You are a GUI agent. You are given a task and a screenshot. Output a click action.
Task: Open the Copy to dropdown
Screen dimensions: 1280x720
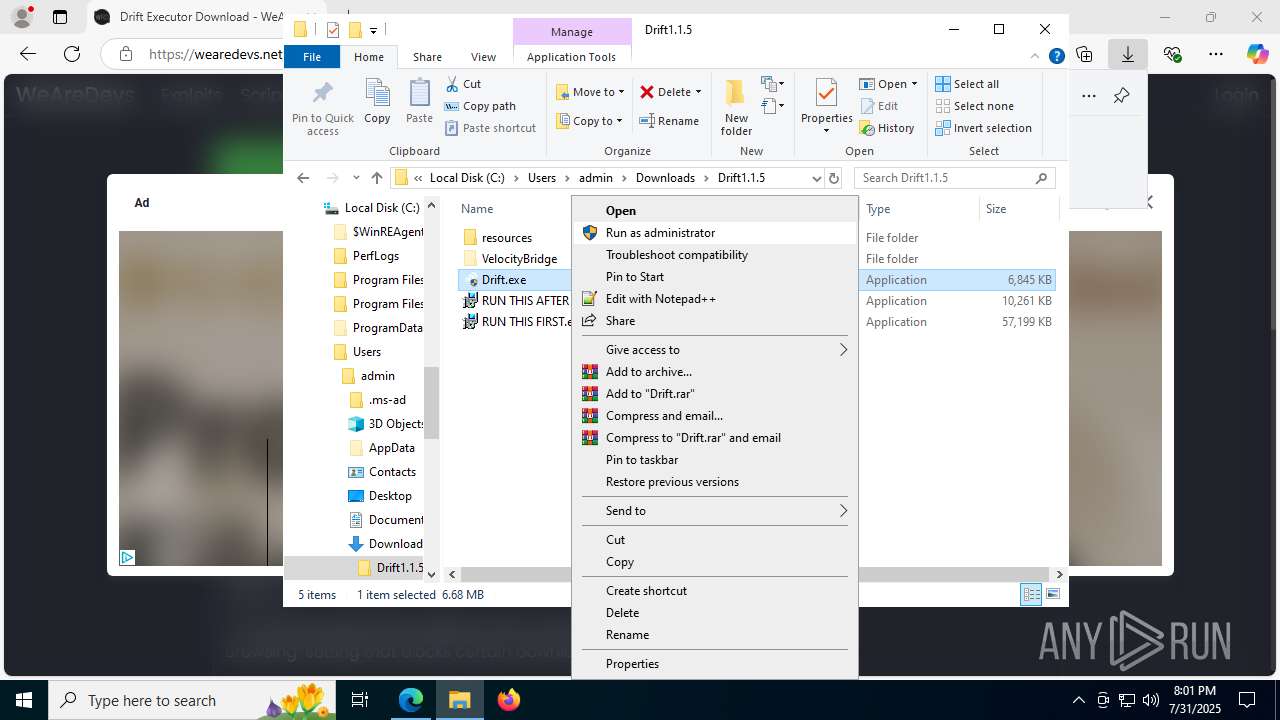[590, 121]
